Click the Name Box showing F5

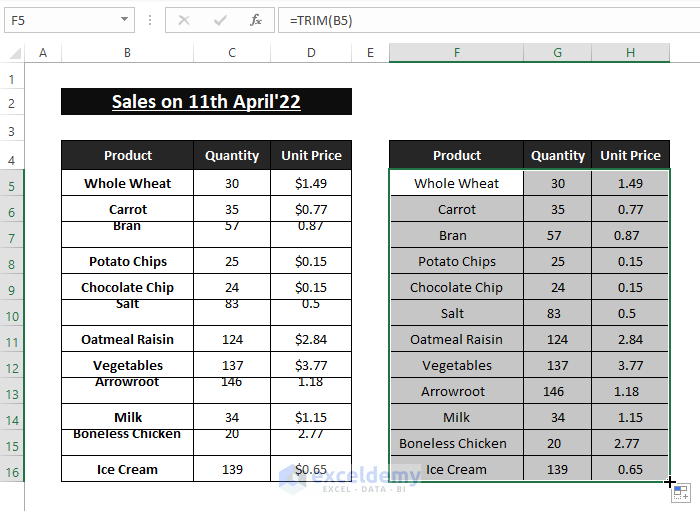[x=60, y=20]
